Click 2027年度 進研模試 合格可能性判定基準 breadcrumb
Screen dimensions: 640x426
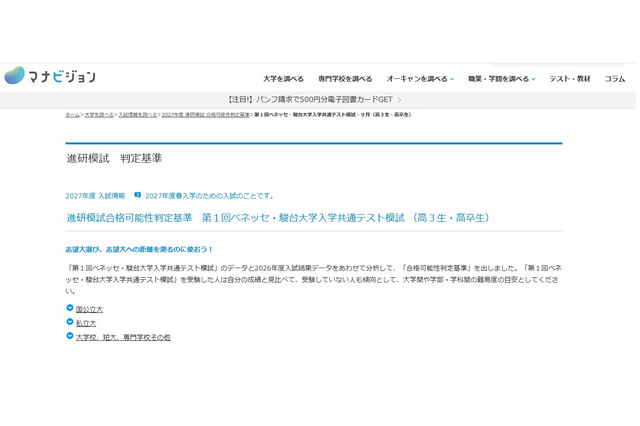coord(205,115)
